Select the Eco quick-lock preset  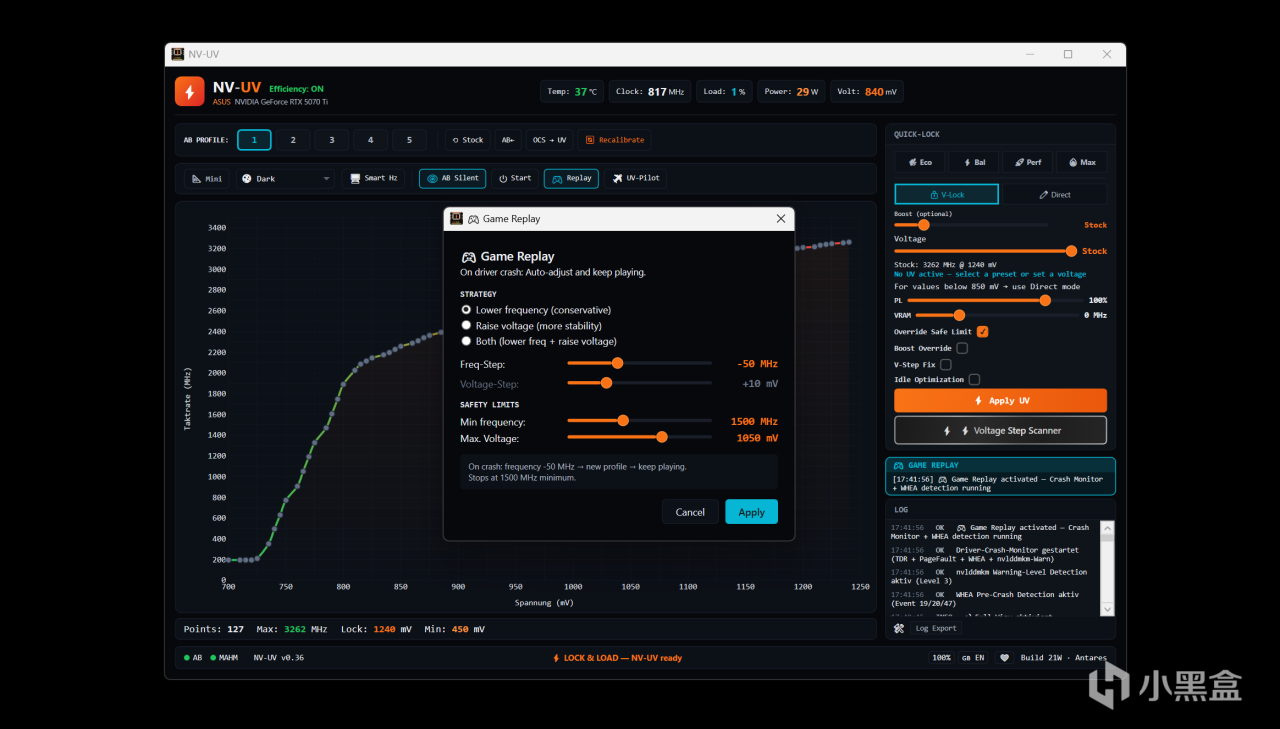[x=919, y=162]
